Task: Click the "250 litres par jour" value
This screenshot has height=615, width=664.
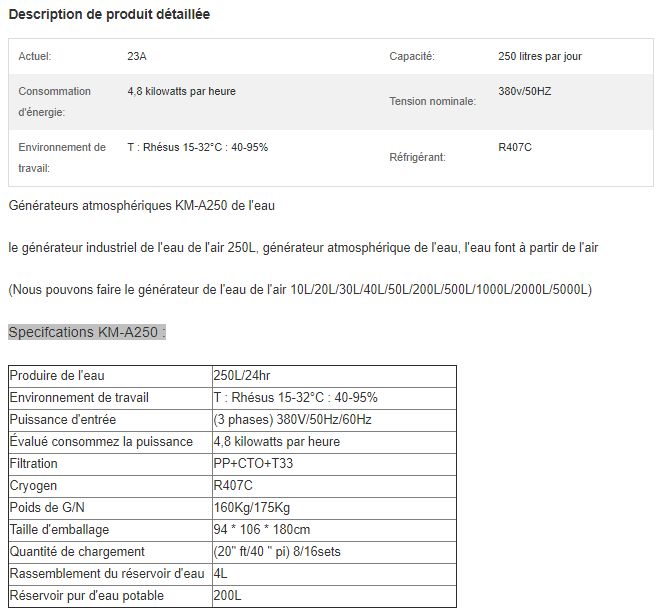Action: coord(539,56)
